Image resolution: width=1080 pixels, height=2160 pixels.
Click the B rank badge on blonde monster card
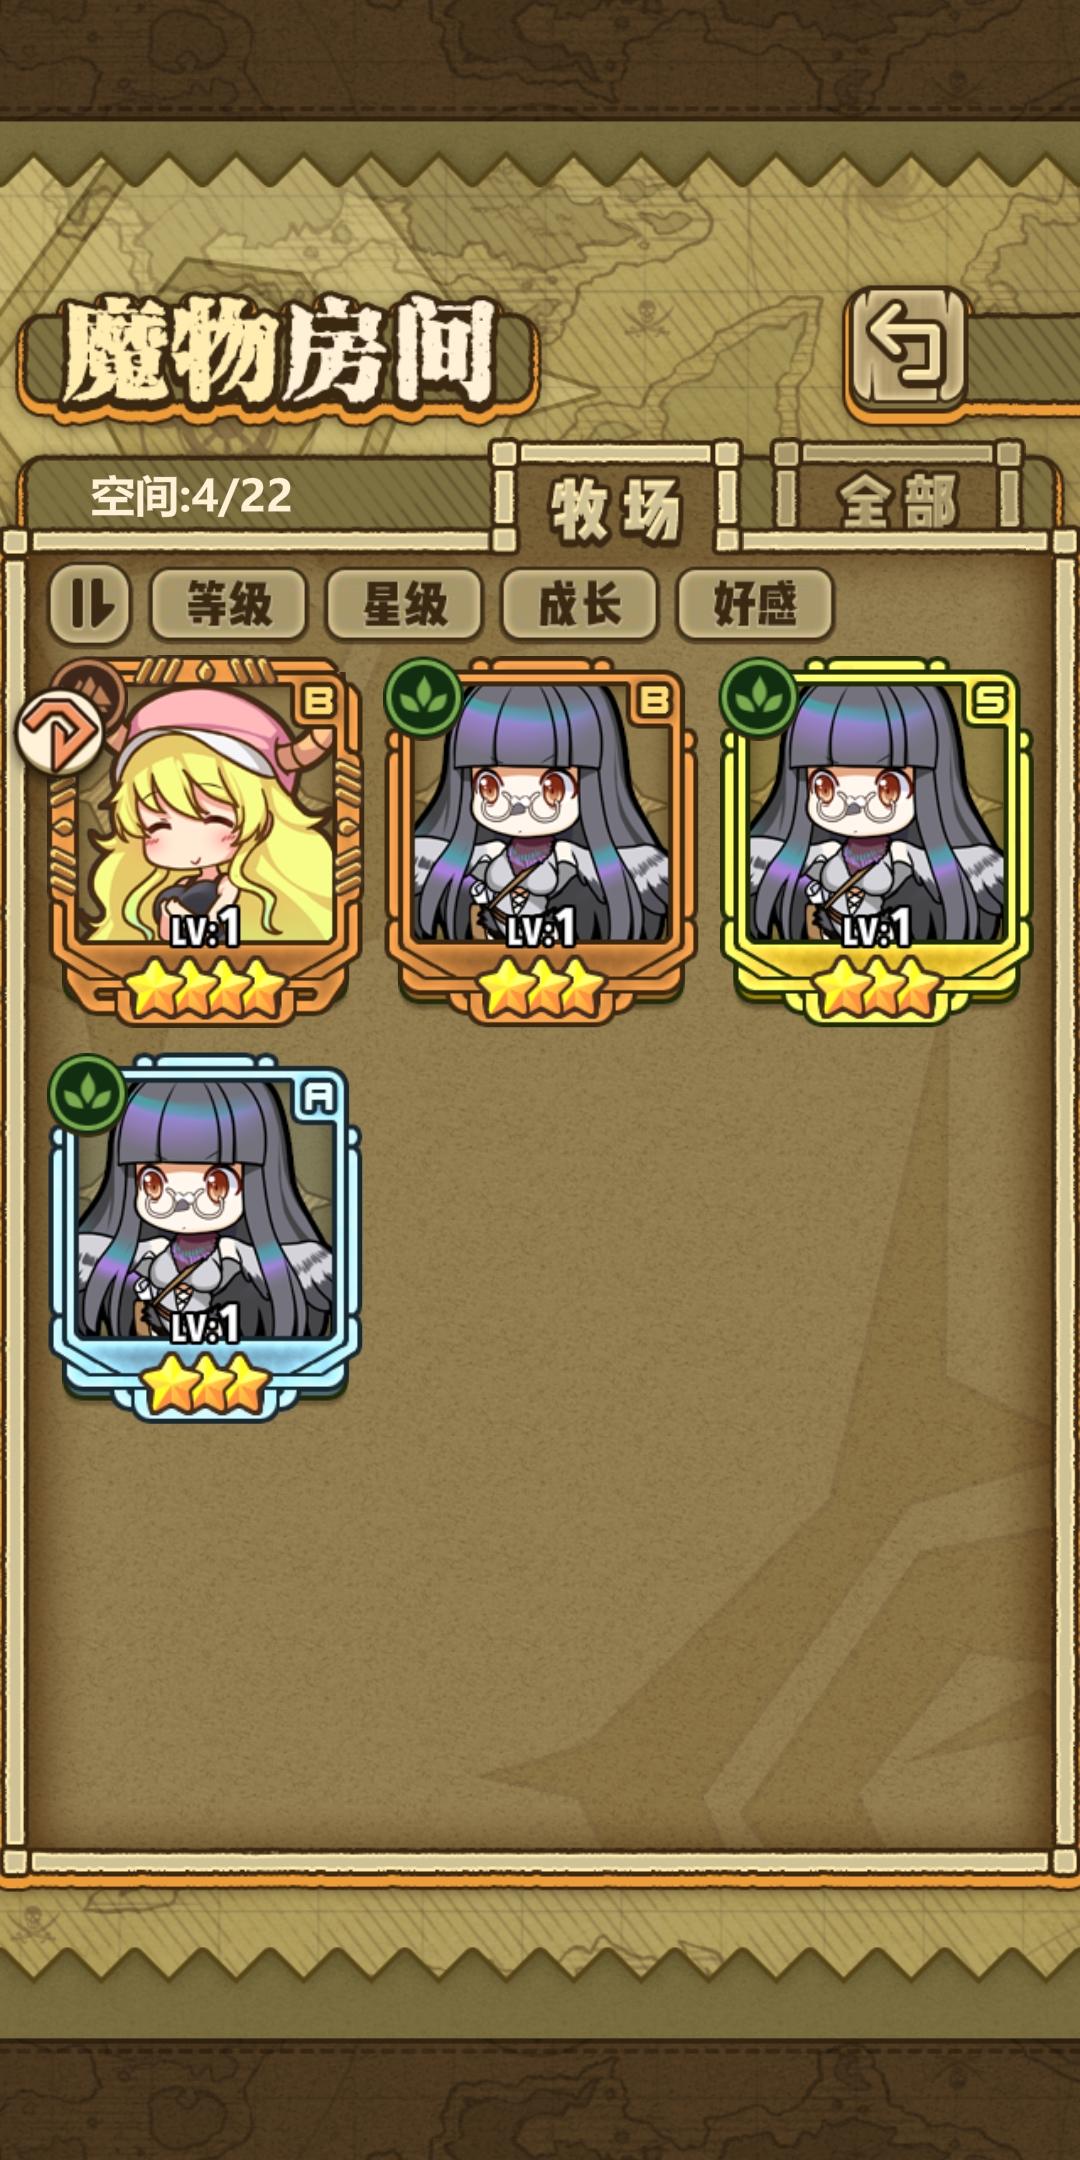pos(318,701)
